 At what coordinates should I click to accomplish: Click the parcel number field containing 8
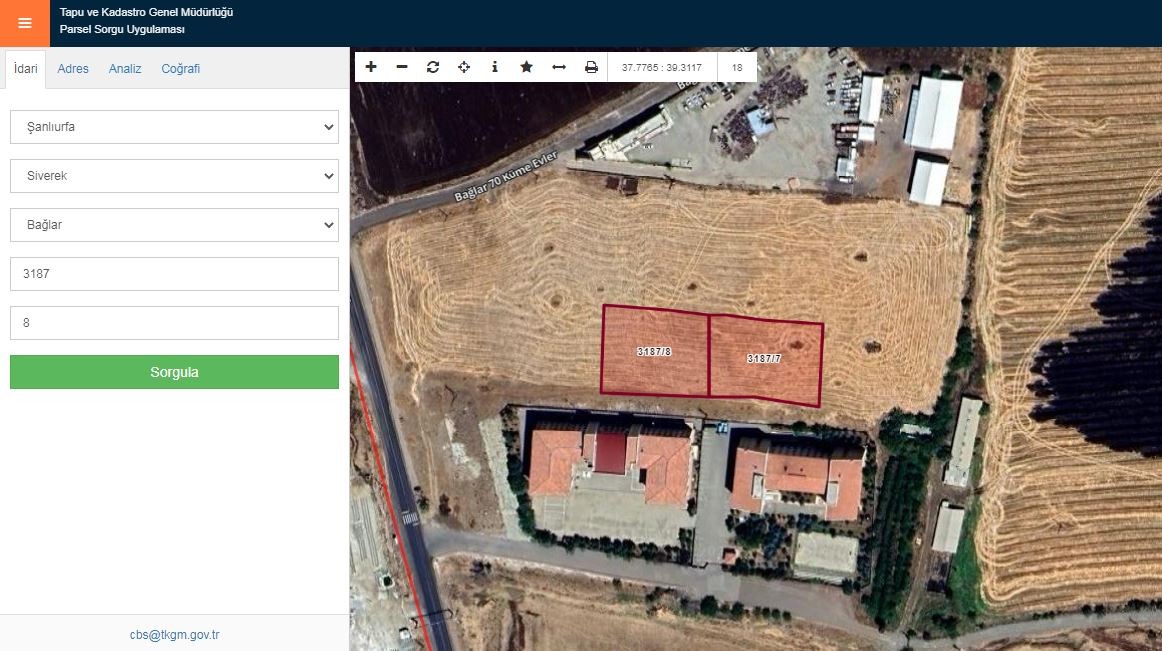(174, 323)
